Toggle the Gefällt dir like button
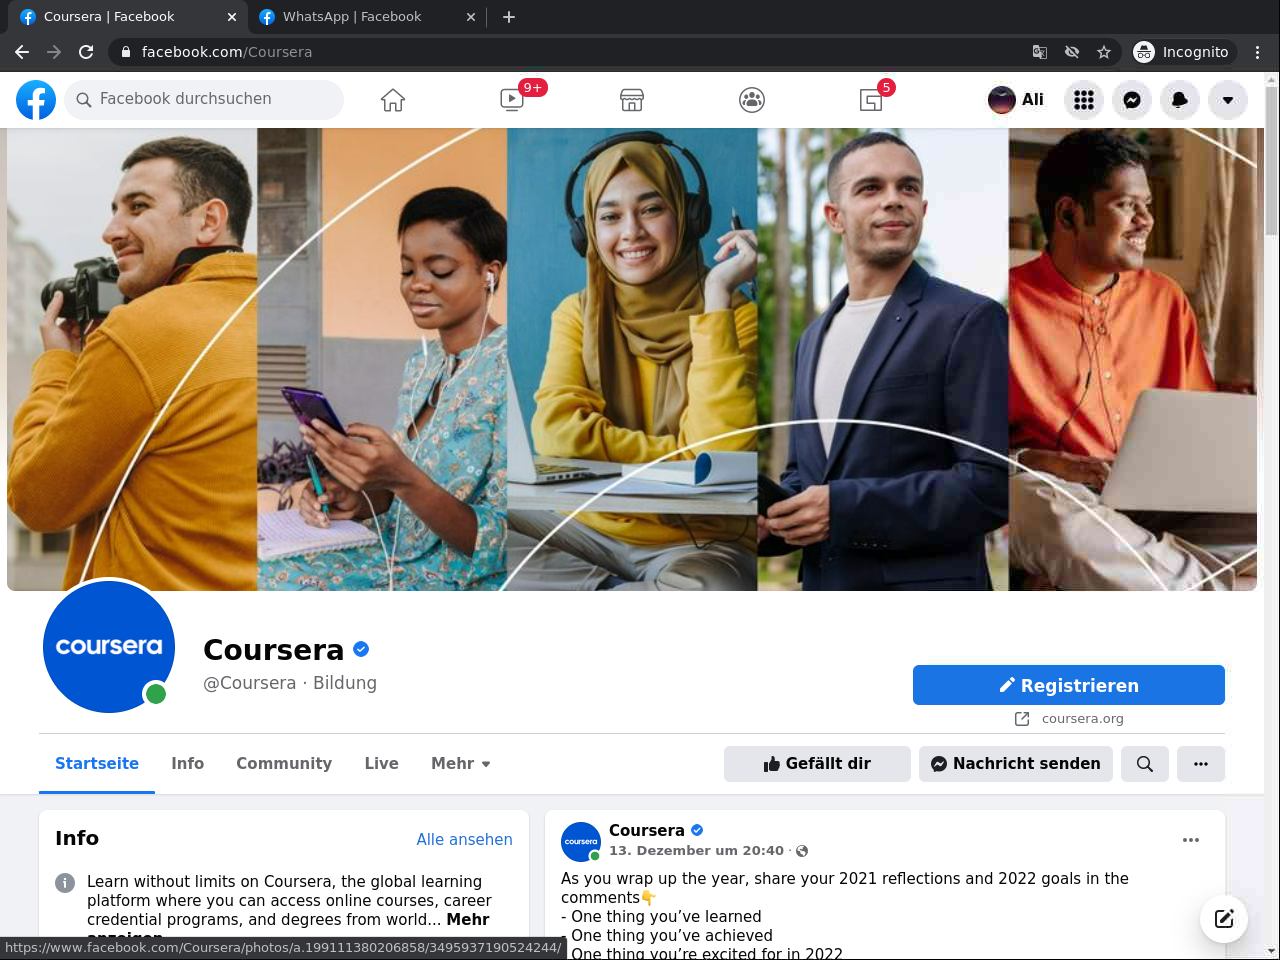The height and width of the screenshot is (960, 1280). point(817,764)
